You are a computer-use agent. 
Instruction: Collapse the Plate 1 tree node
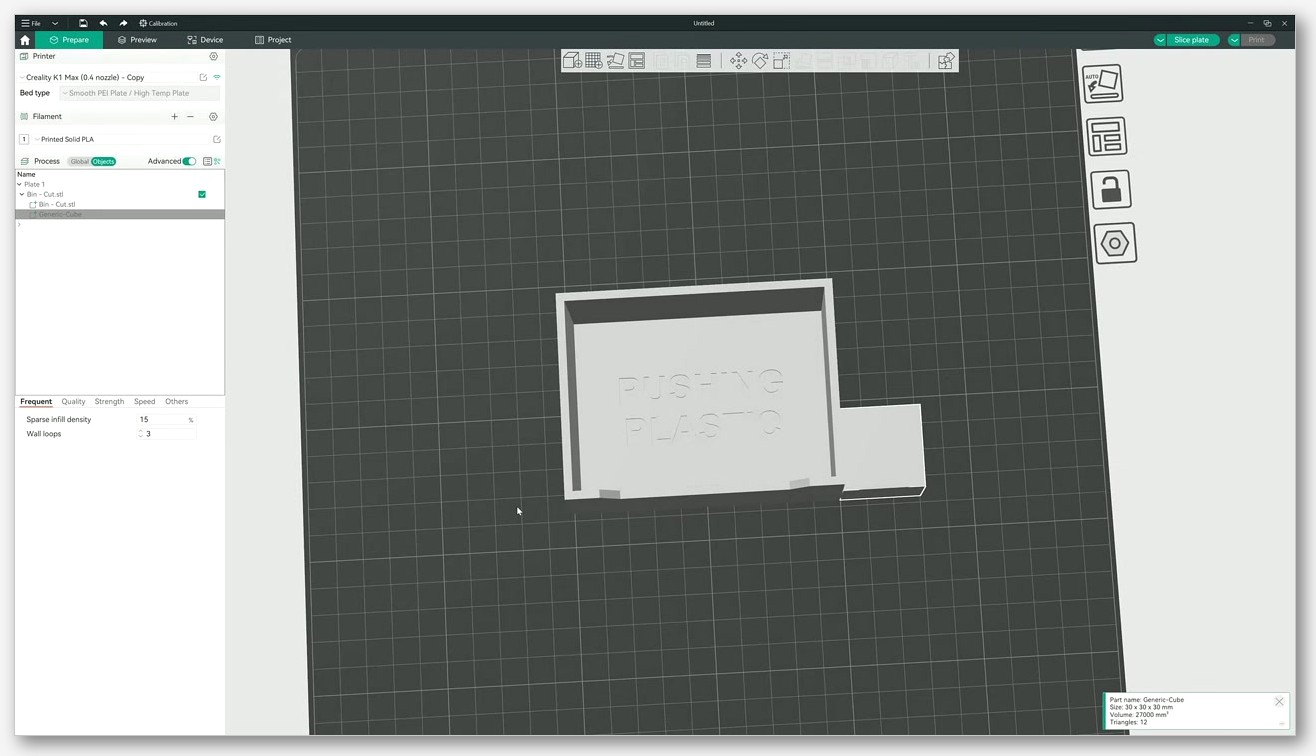[19, 184]
